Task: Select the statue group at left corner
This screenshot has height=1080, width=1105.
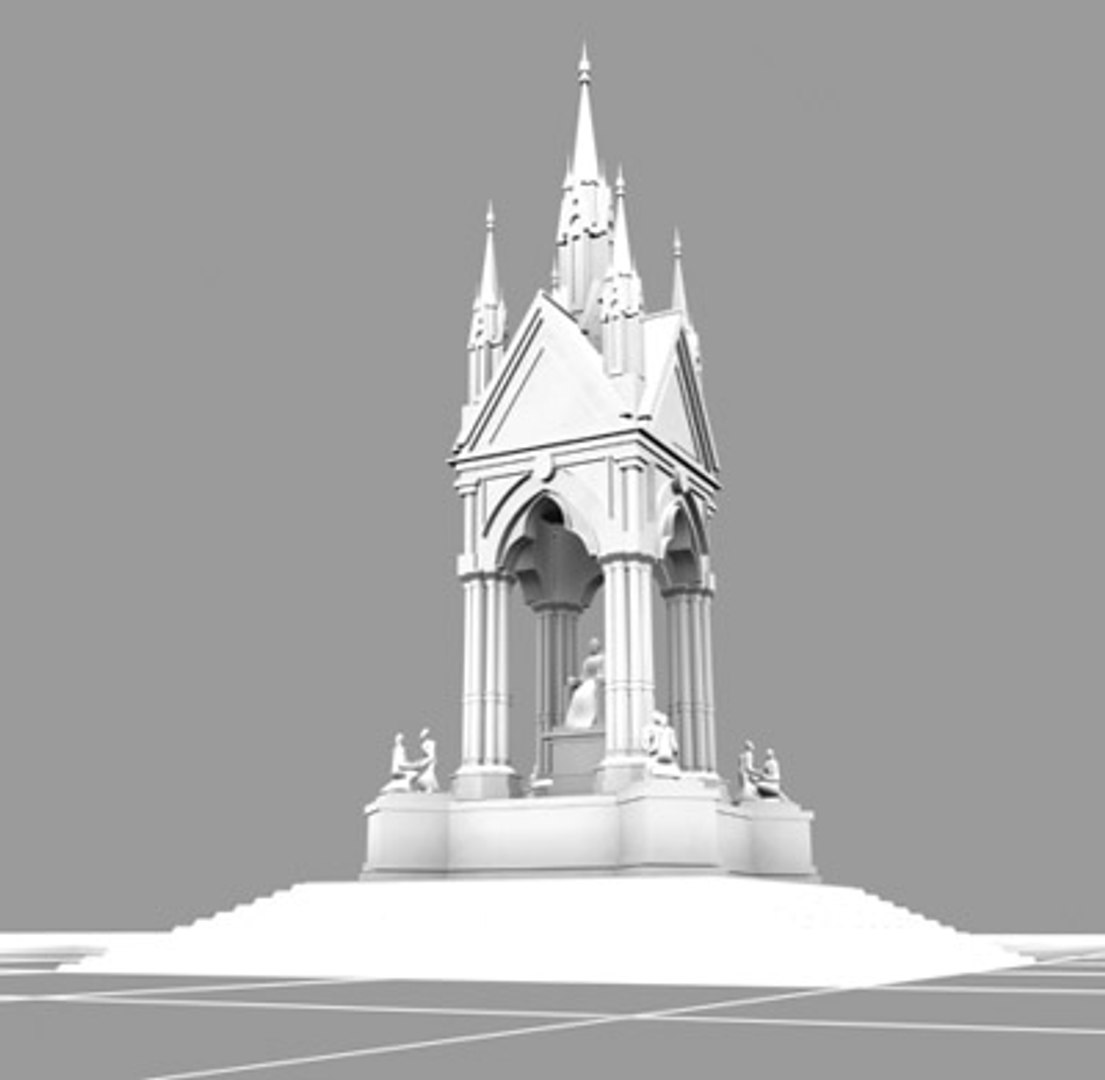Action: point(412,761)
